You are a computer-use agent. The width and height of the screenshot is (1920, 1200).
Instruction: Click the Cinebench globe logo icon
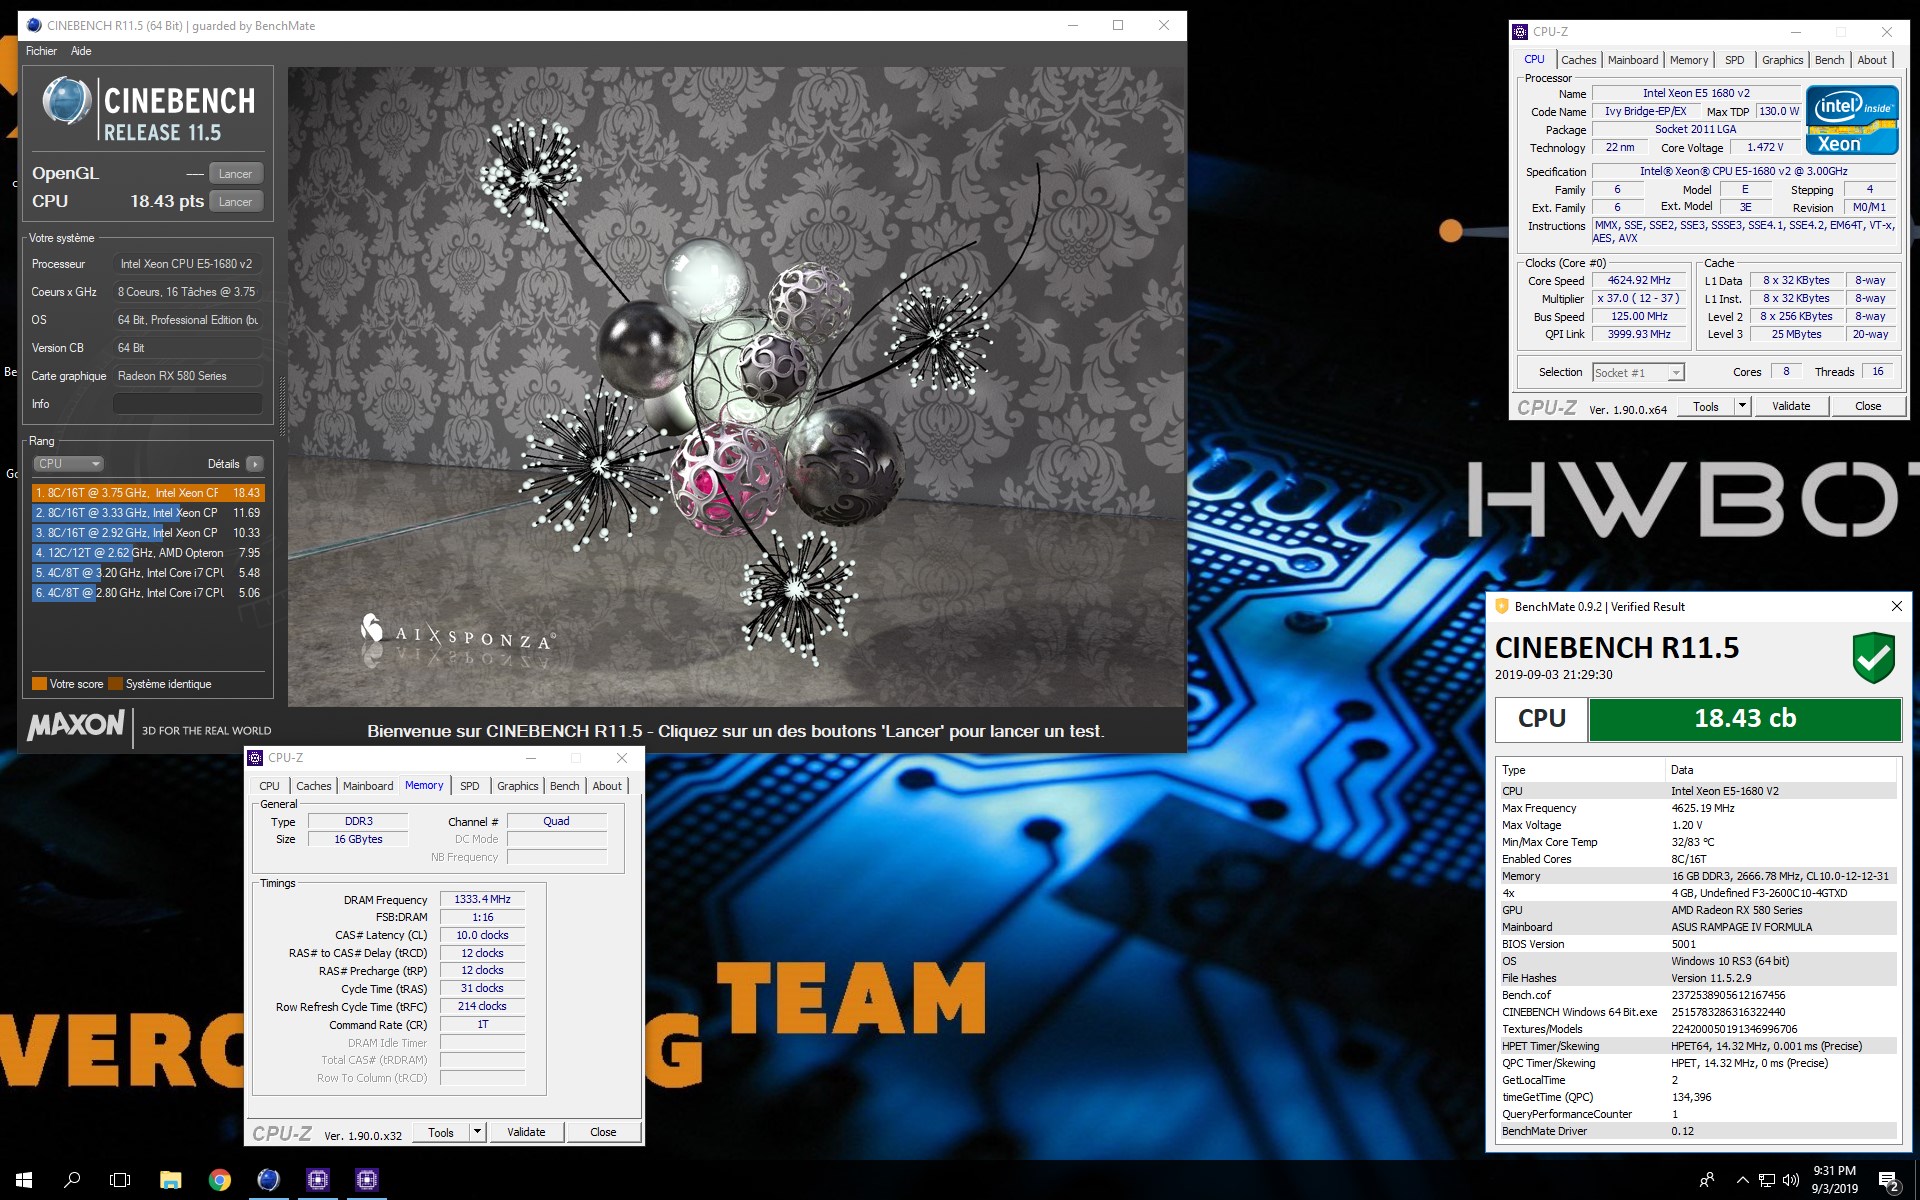(x=66, y=102)
